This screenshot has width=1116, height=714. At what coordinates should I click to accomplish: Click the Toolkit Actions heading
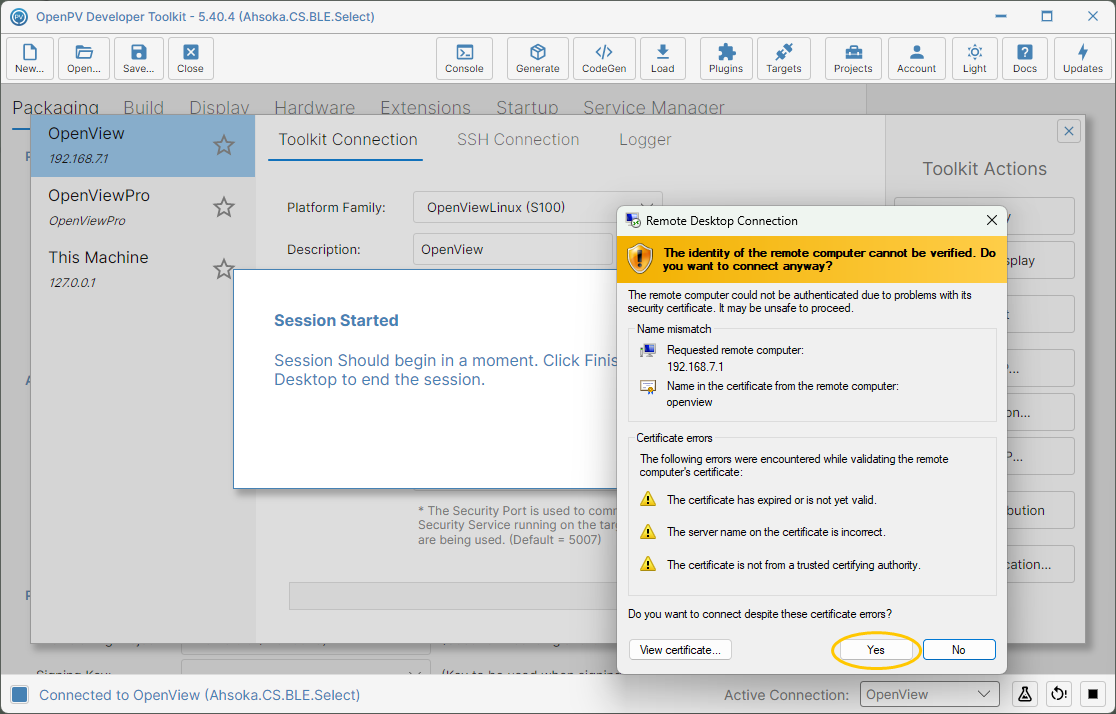tap(984, 169)
